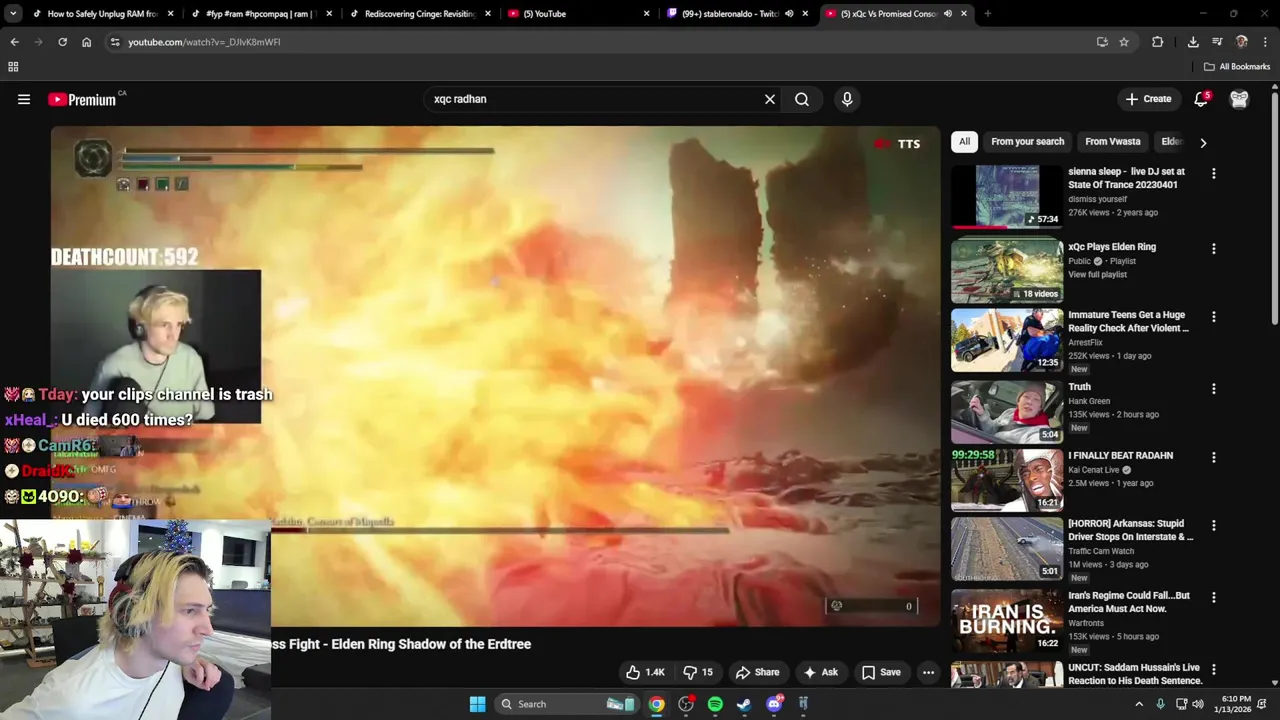The width and height of the screenshot is (1280, 720).
Task: Click the Ask button
Action: (821, 672)
